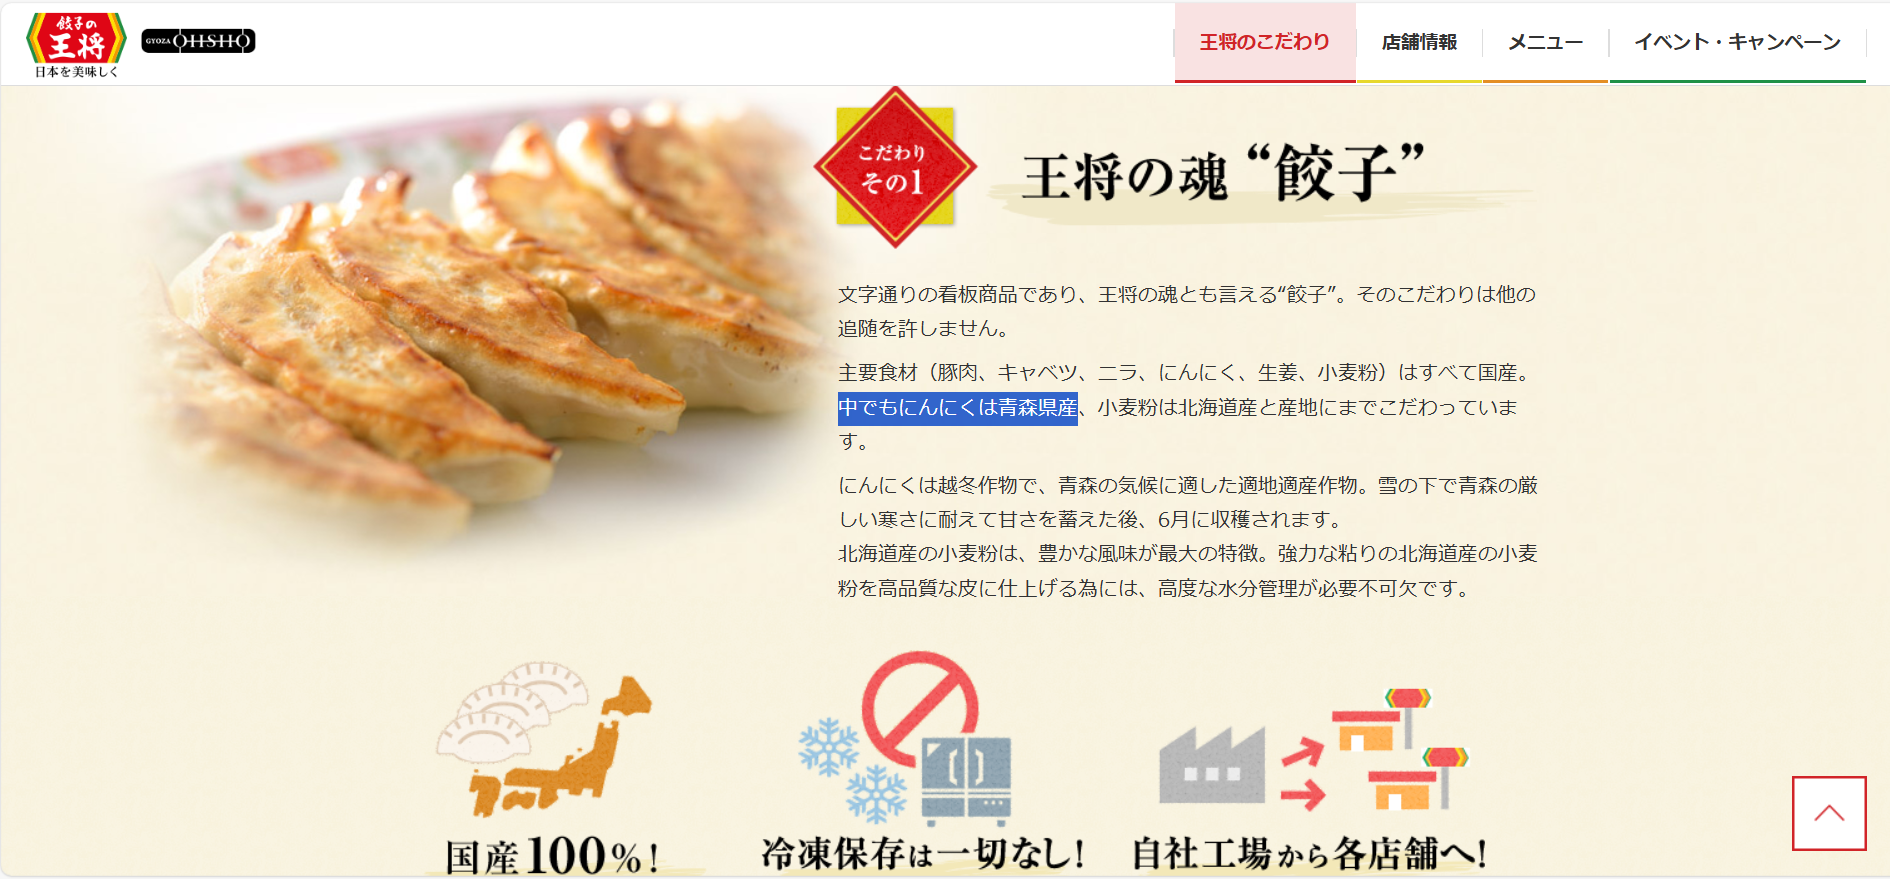The width and height of the screenshot is (1890, 879).
Task: Click the black GYOZA OHSHO logo
Action: coord(198,41)
